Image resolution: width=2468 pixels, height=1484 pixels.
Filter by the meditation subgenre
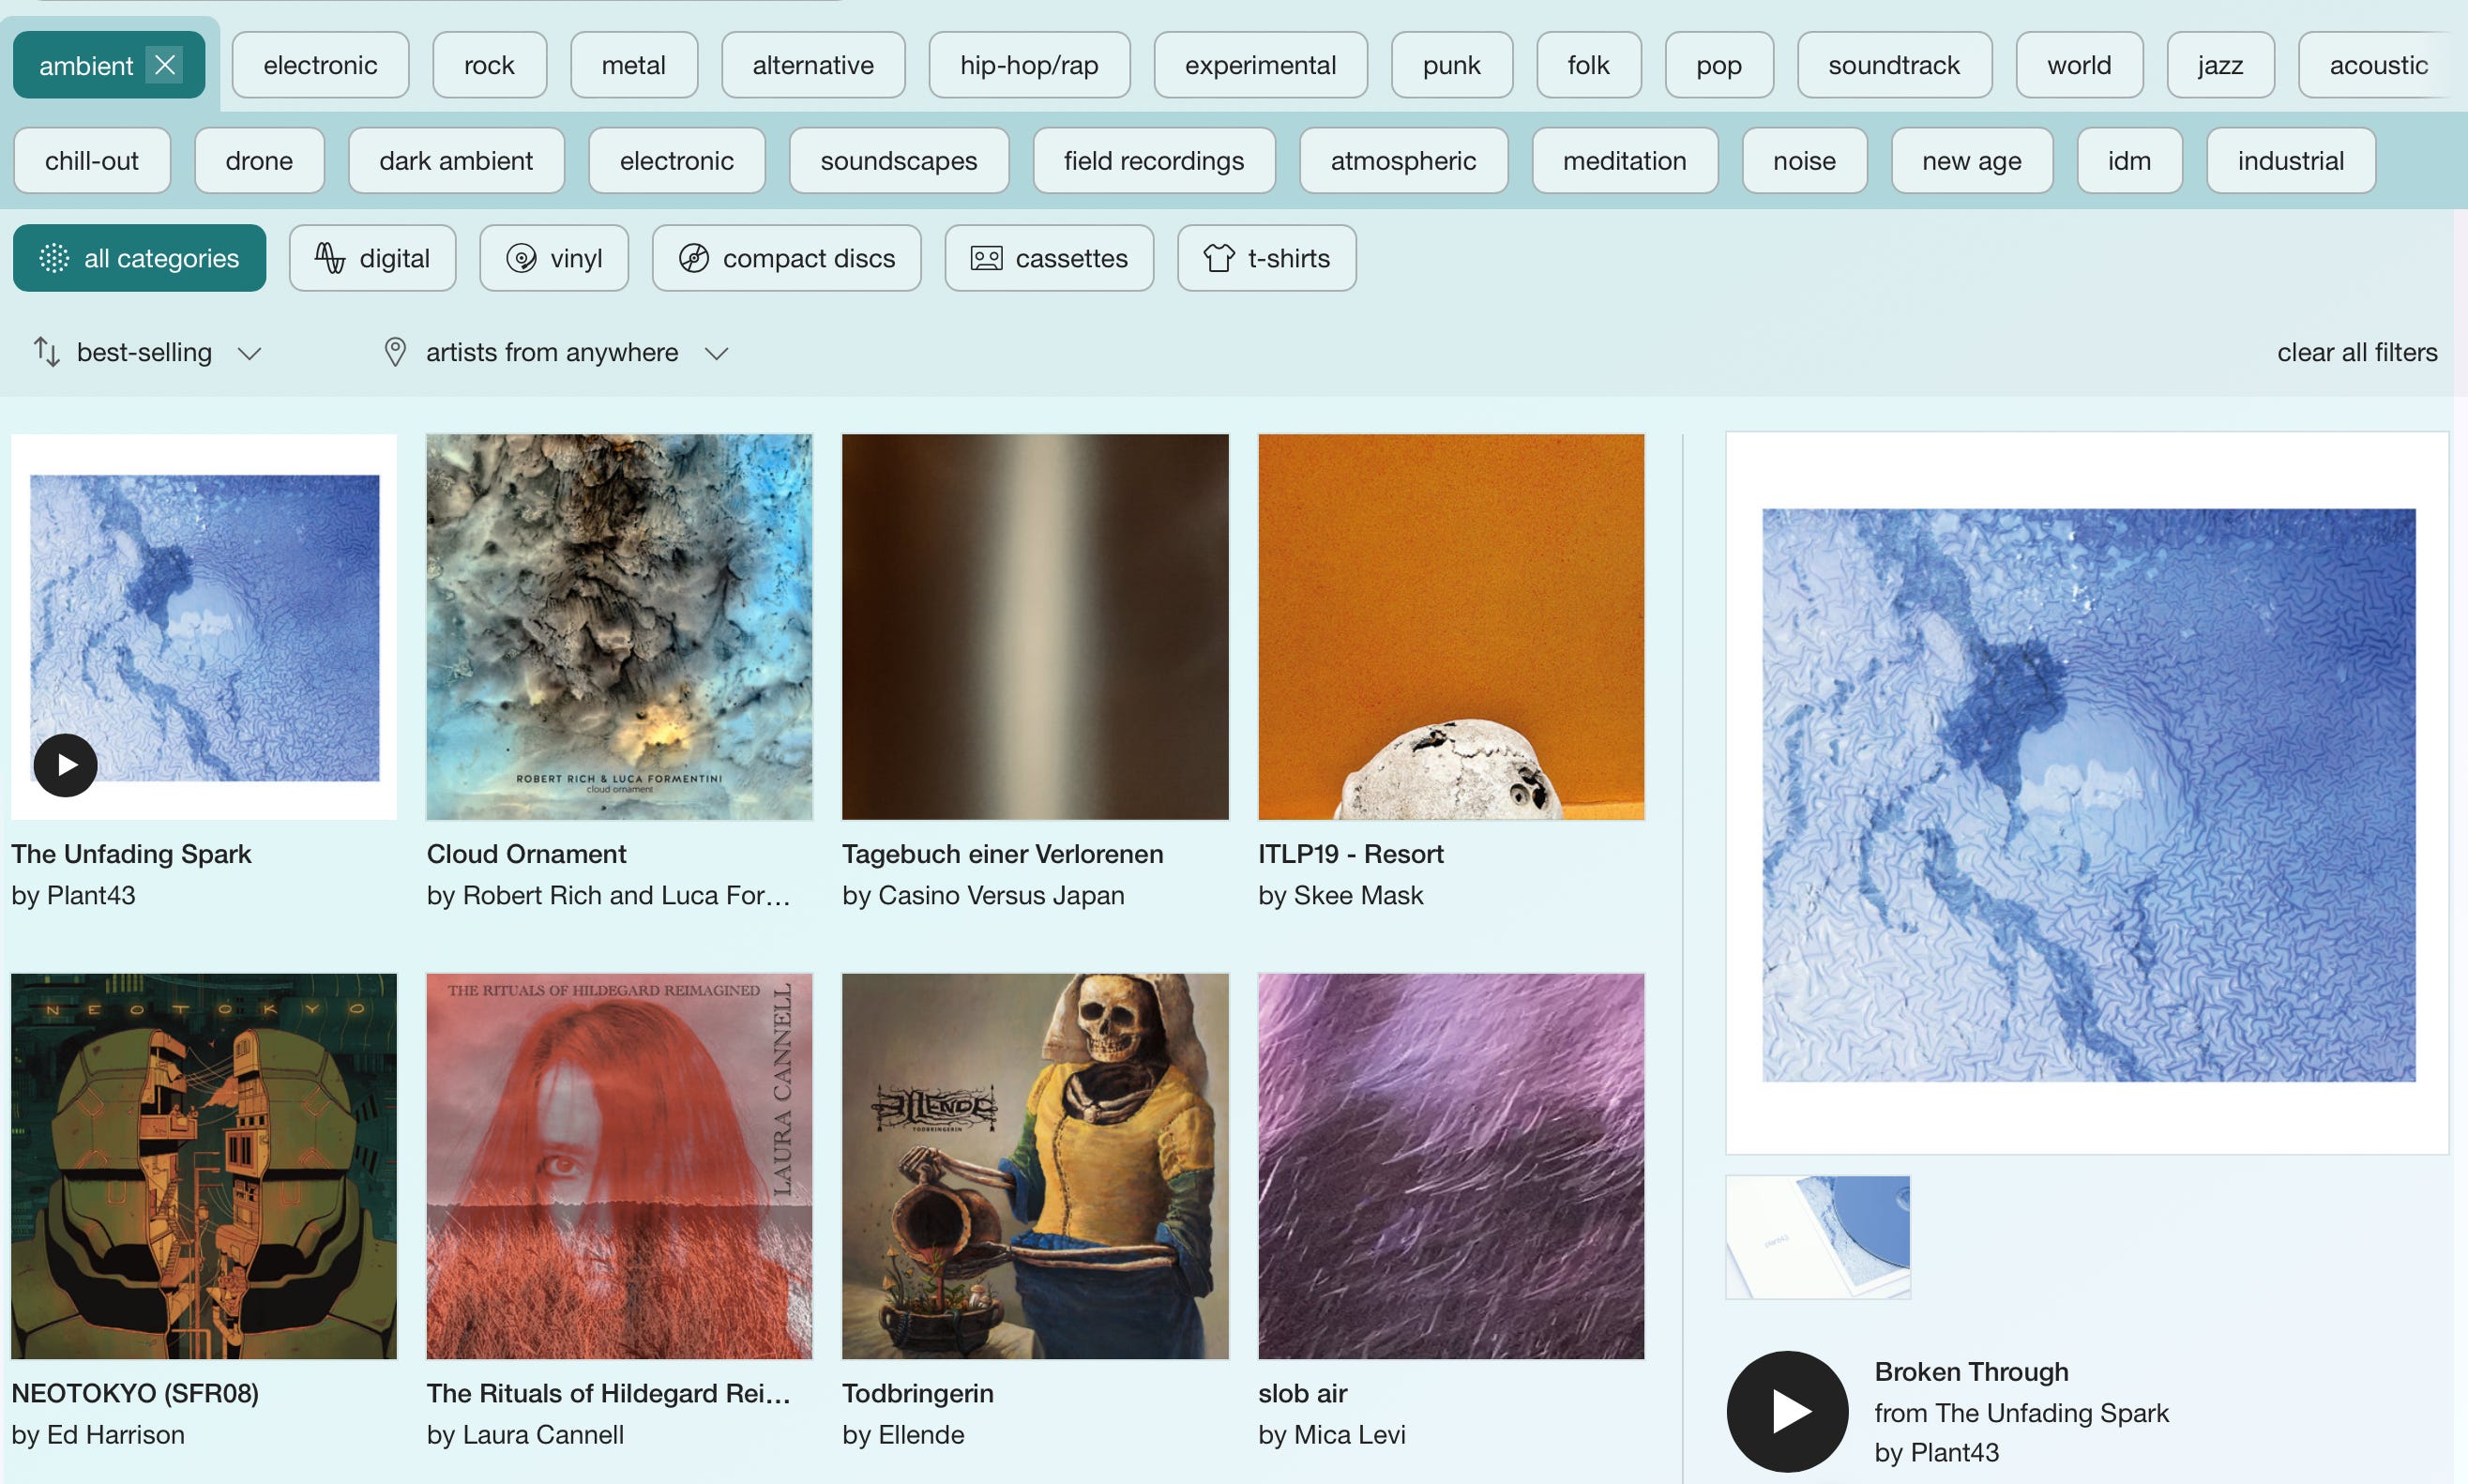click(x=1625, y=160)
